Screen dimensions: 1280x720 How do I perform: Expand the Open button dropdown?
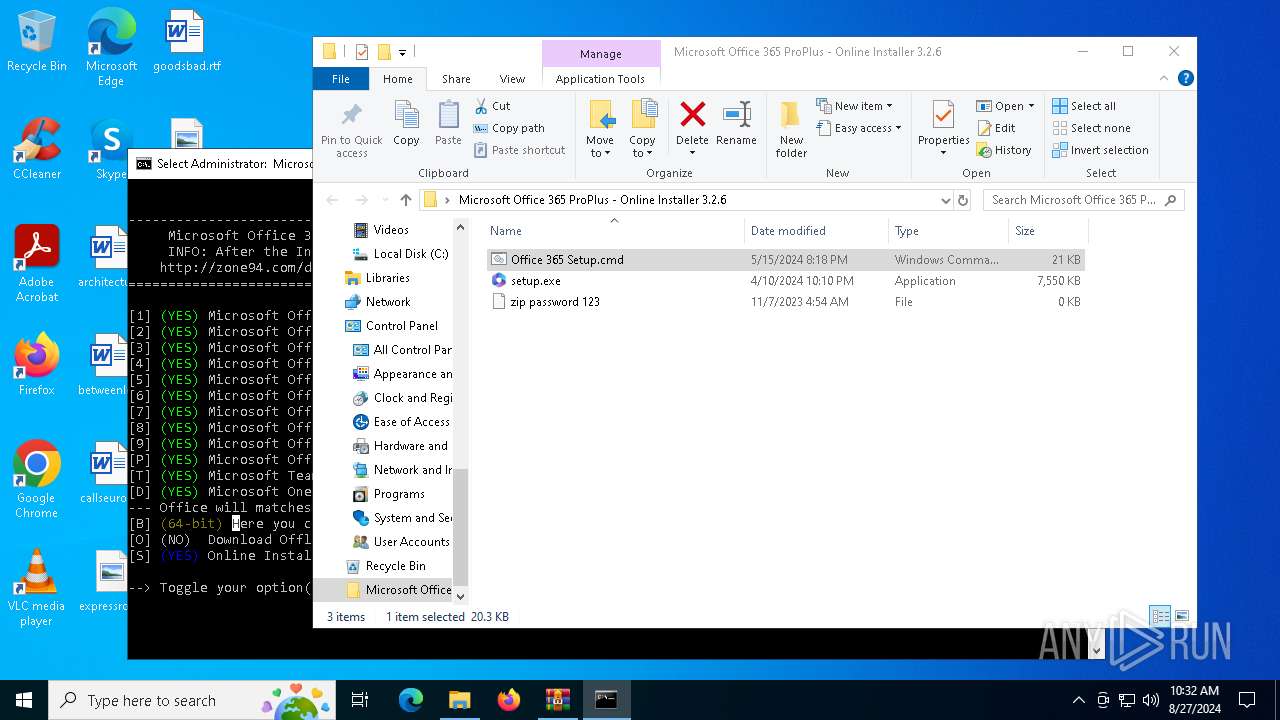pyautogui.click(x=1031, y=106)
